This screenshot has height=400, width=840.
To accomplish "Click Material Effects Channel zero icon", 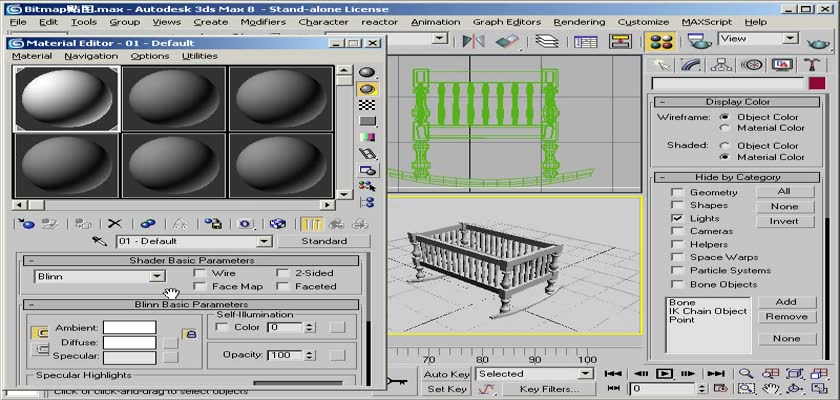I will (245, 223).
